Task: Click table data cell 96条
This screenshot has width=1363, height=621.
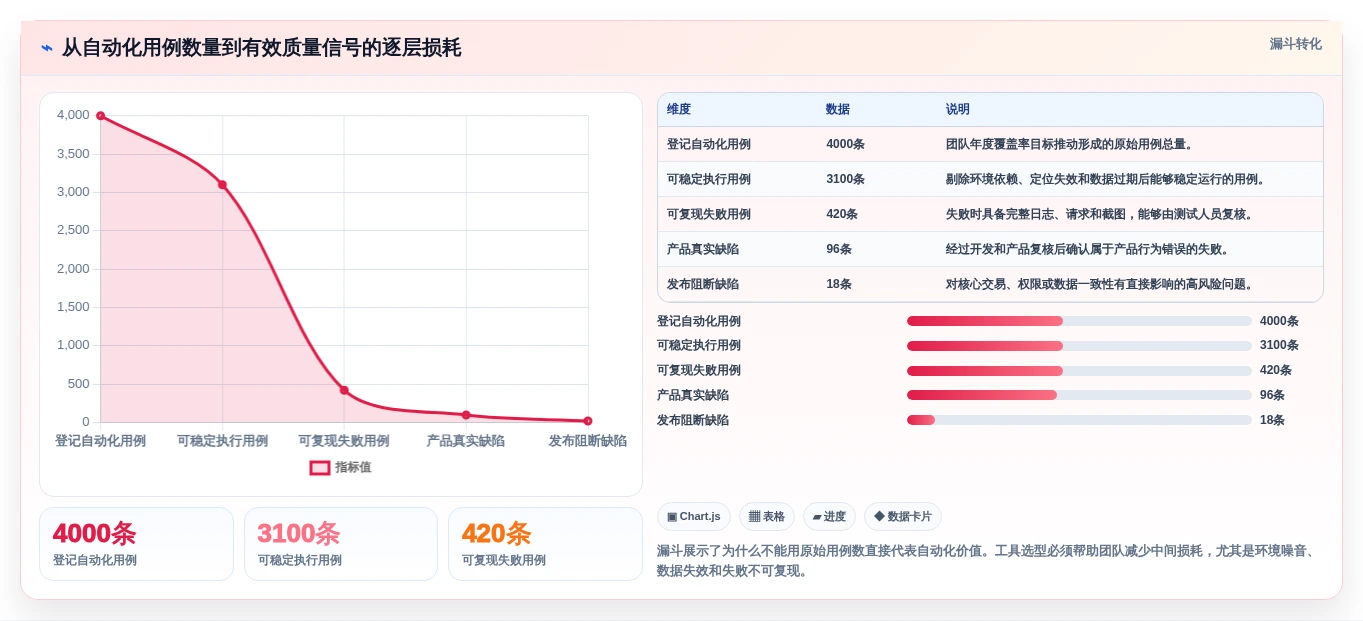Action: (839, 249)
